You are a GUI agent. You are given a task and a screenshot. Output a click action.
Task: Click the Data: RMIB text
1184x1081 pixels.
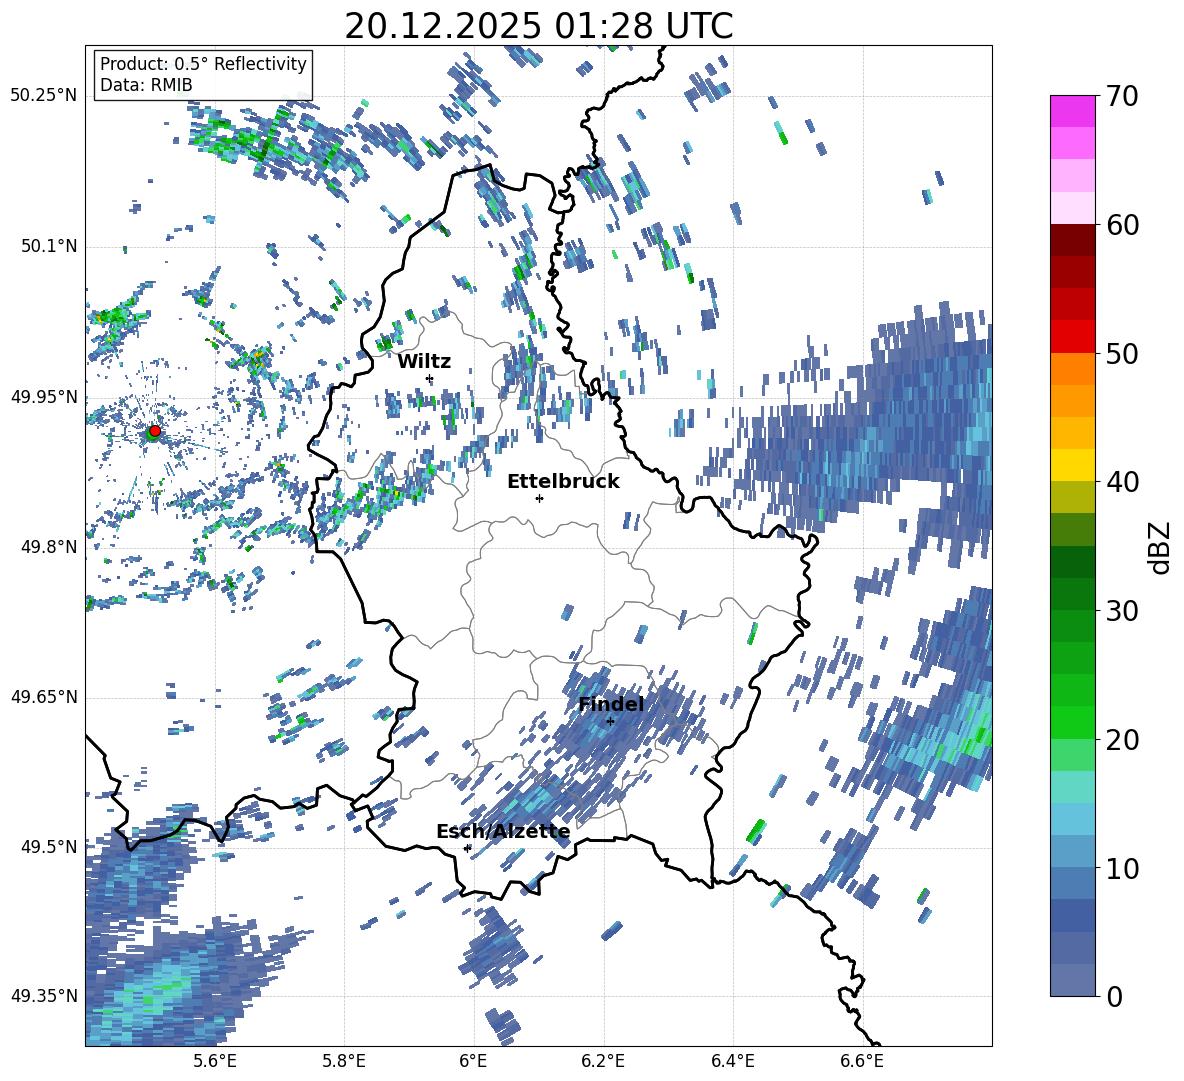pyautogui.click(x=146, y=85)
